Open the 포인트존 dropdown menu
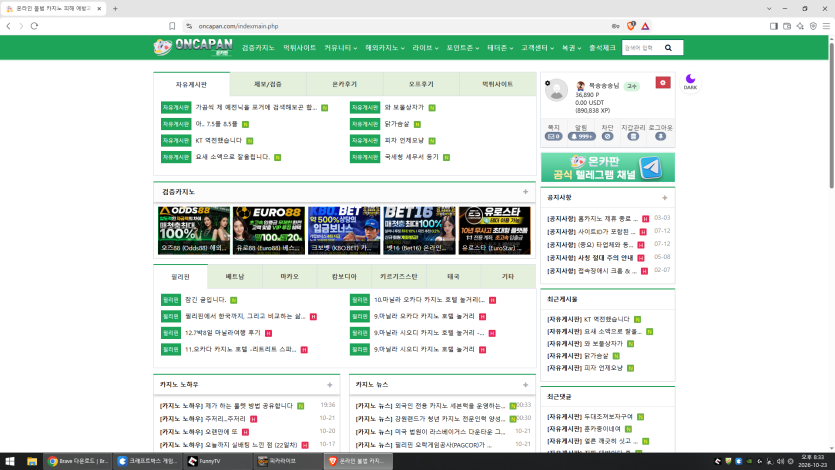 tap(462, 48)
